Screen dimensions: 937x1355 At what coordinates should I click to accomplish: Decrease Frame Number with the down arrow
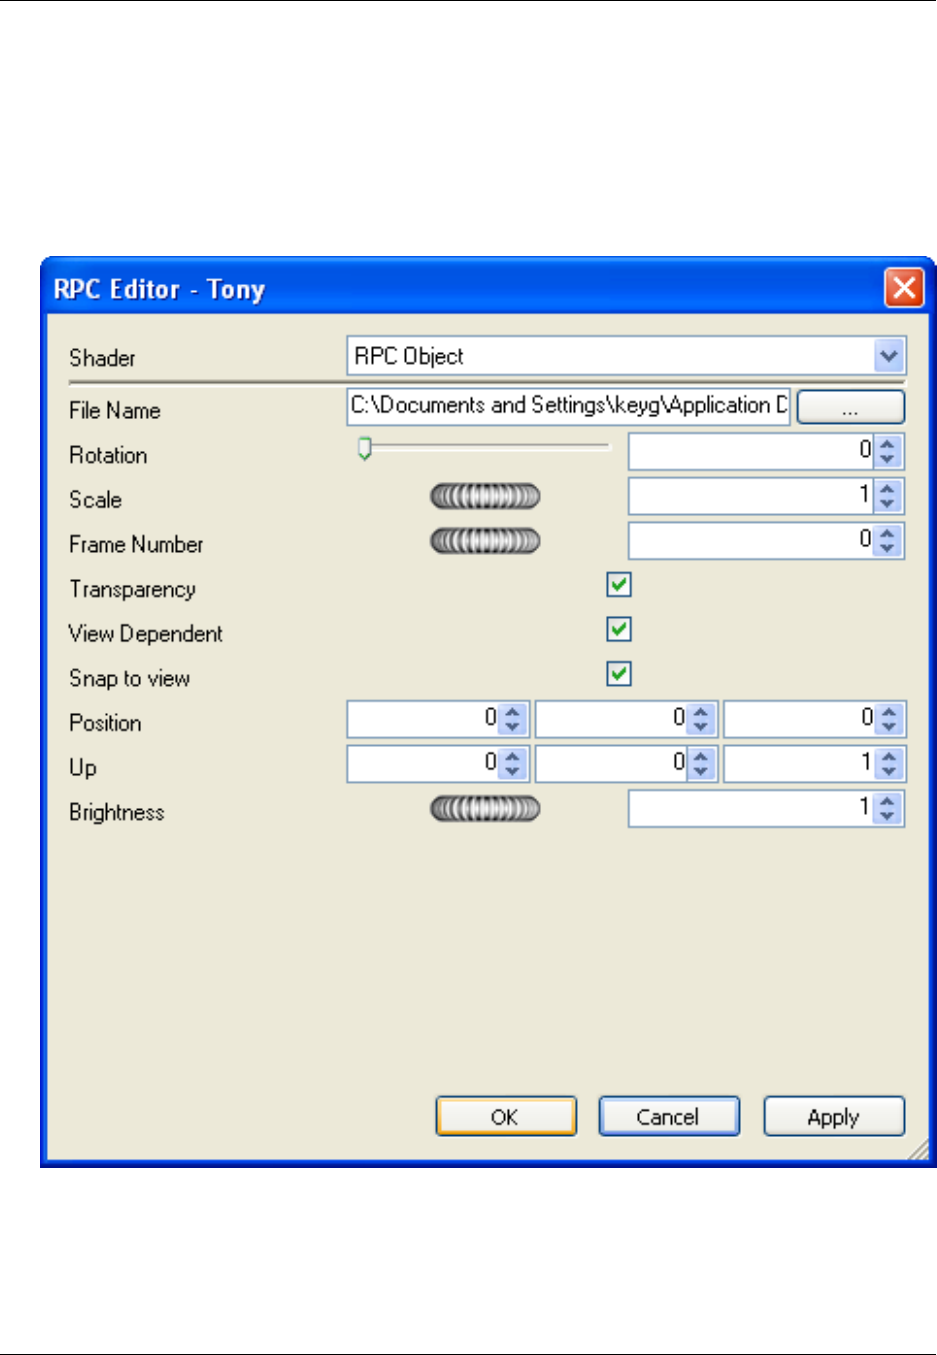(x=888, y=549)
